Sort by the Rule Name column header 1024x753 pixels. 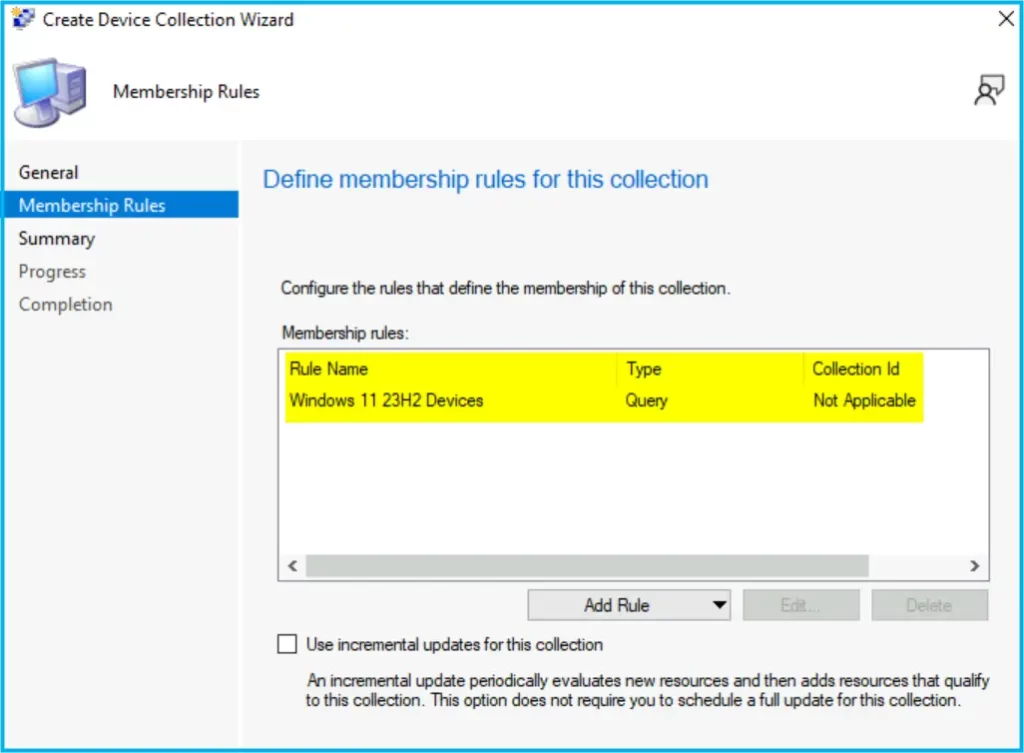coord(328,369)
